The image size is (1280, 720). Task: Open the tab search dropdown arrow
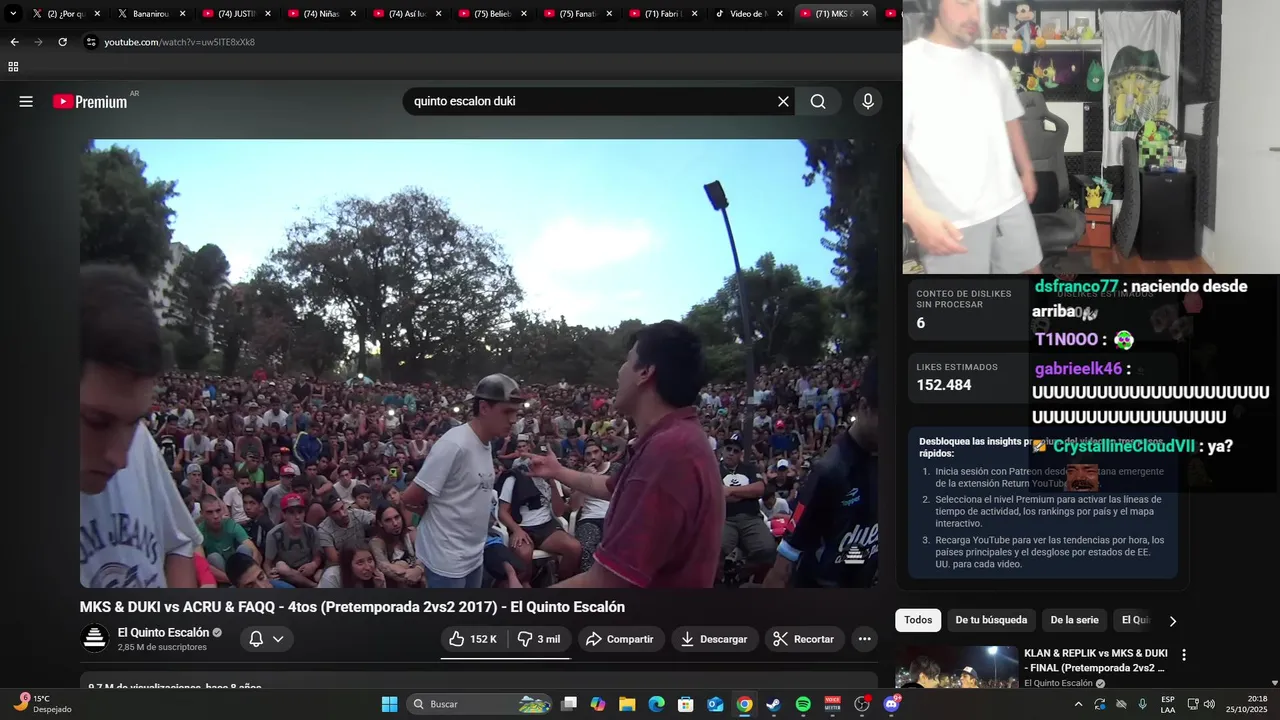(13, 14)
